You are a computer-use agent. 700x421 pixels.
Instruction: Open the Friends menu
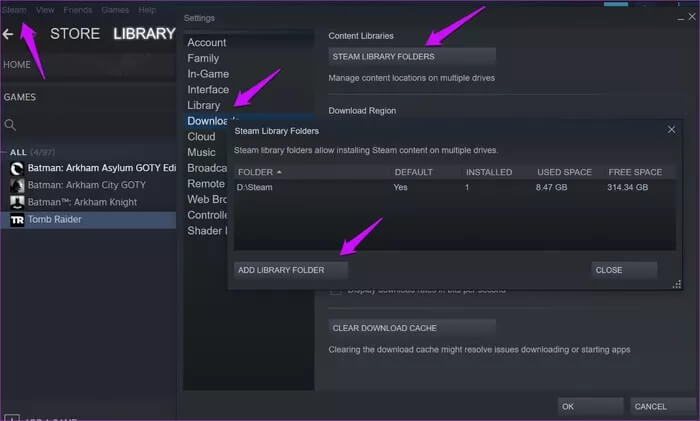click(78, 10)
